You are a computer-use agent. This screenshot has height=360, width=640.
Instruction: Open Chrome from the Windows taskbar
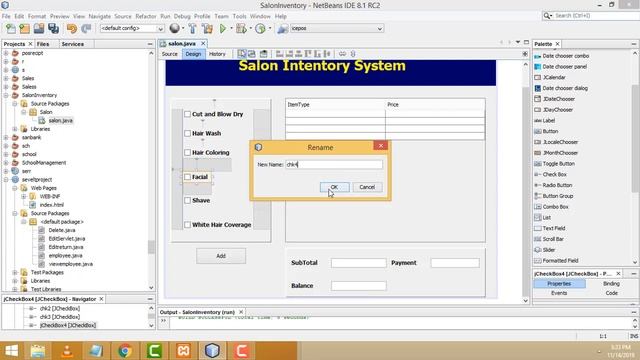click(x=125, y=351)
